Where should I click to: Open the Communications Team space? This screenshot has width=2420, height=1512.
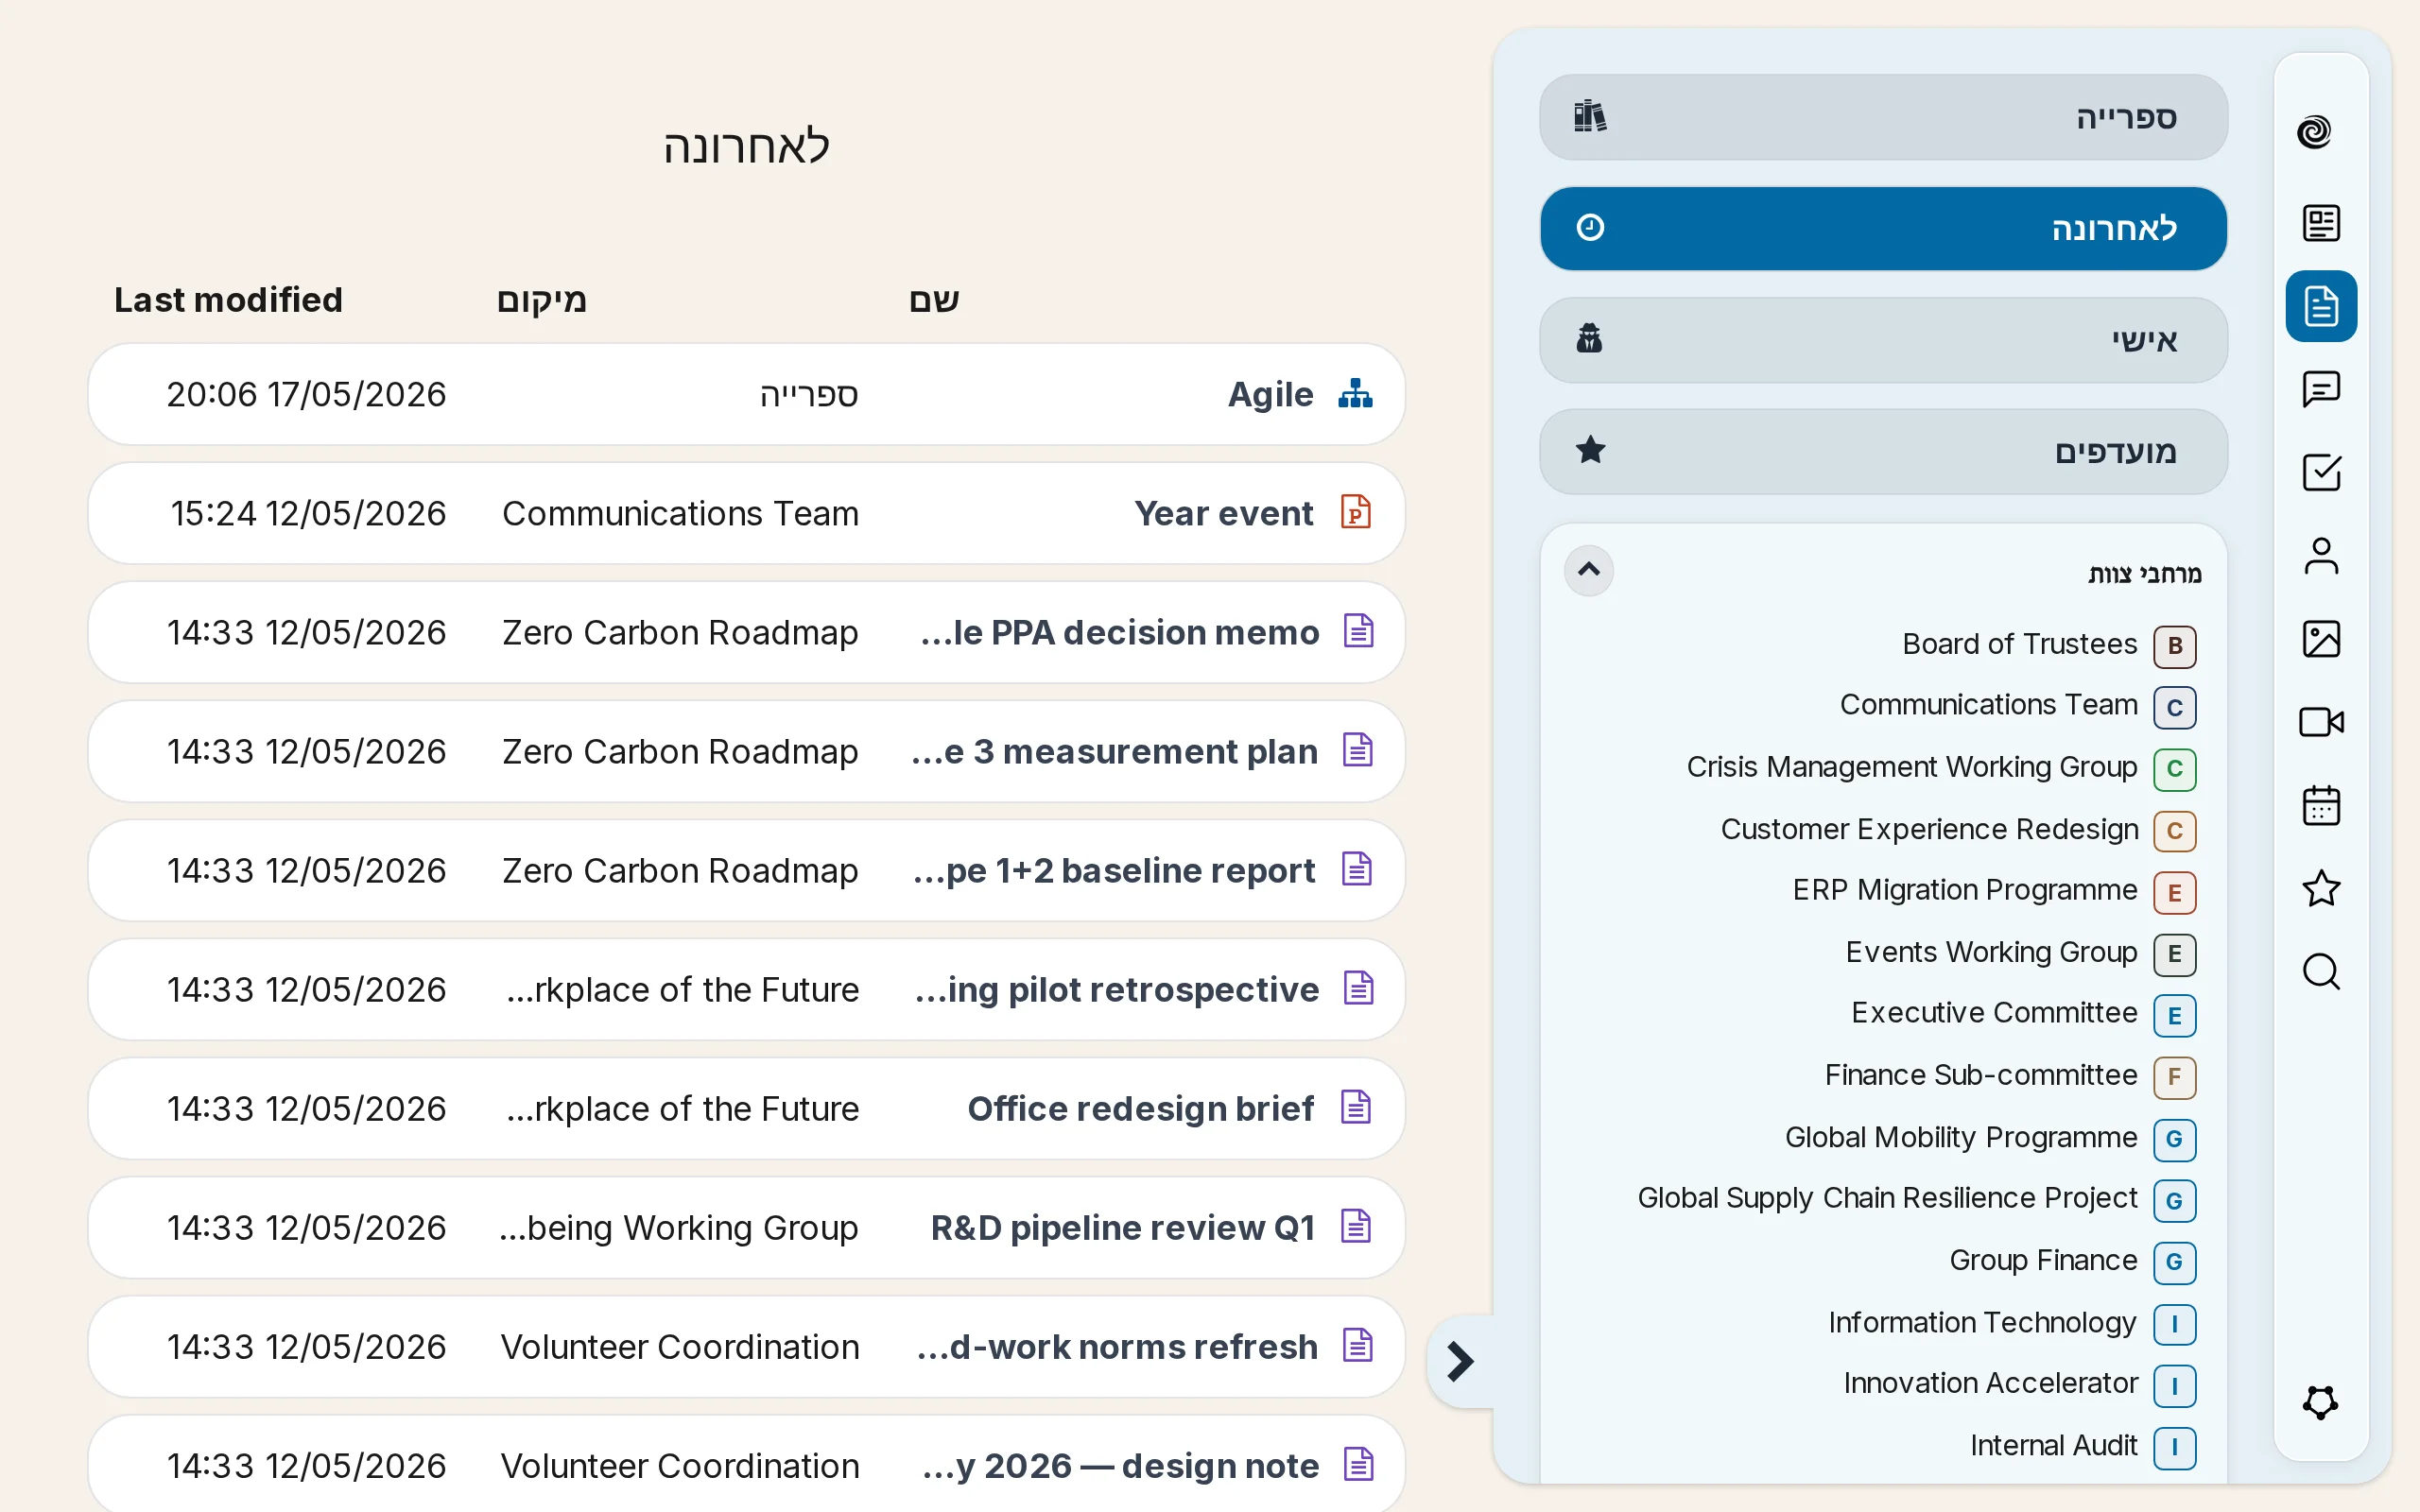point(1988,705)
